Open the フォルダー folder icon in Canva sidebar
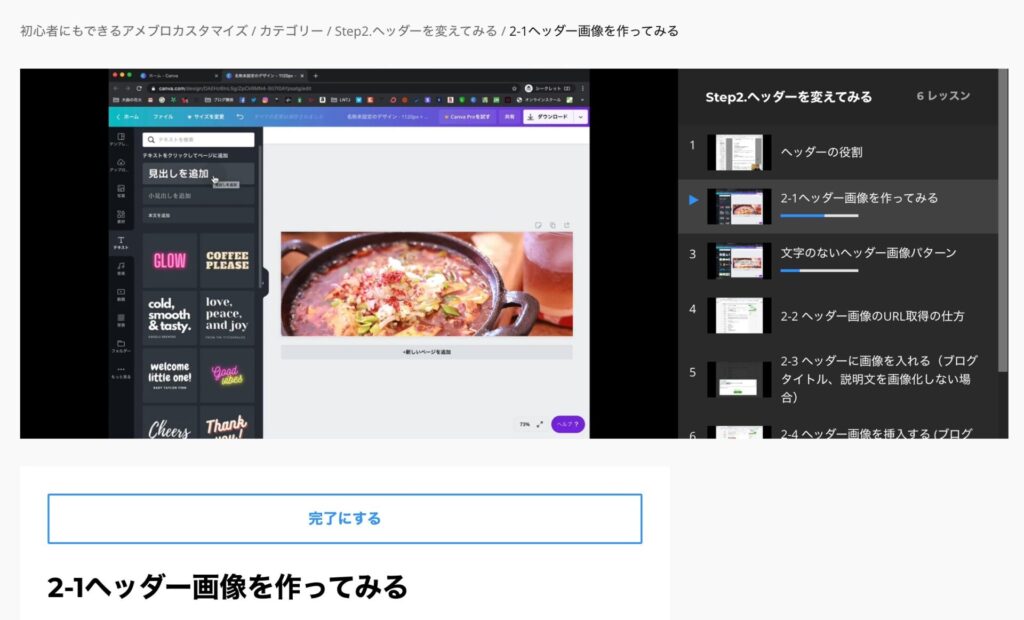This screenshot has width=1024, height=620. (121, 346)
